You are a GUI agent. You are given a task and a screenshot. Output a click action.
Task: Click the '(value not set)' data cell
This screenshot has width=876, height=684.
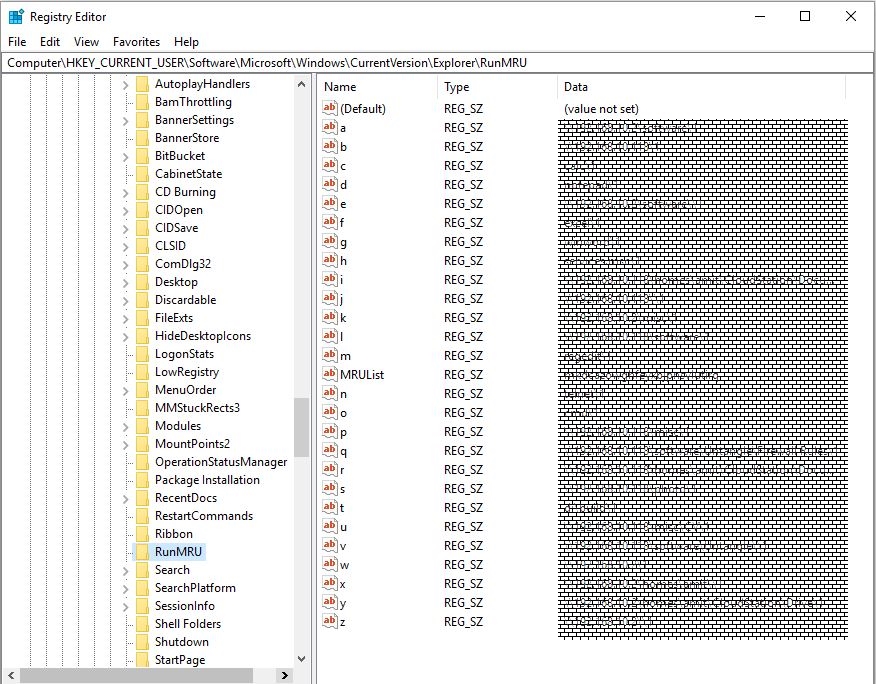pyautogui.click(x=601, y=109)
